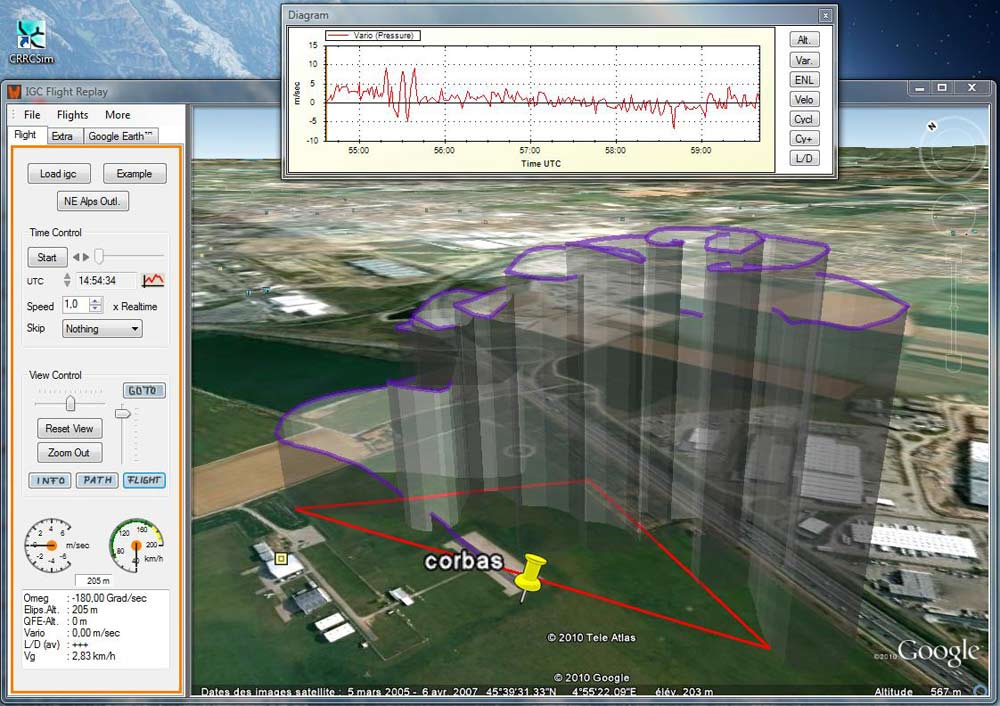Screen dimensions: 1000x706
Task: Click the IGC Flight Replay title bar icon
Action: [14, 92]
